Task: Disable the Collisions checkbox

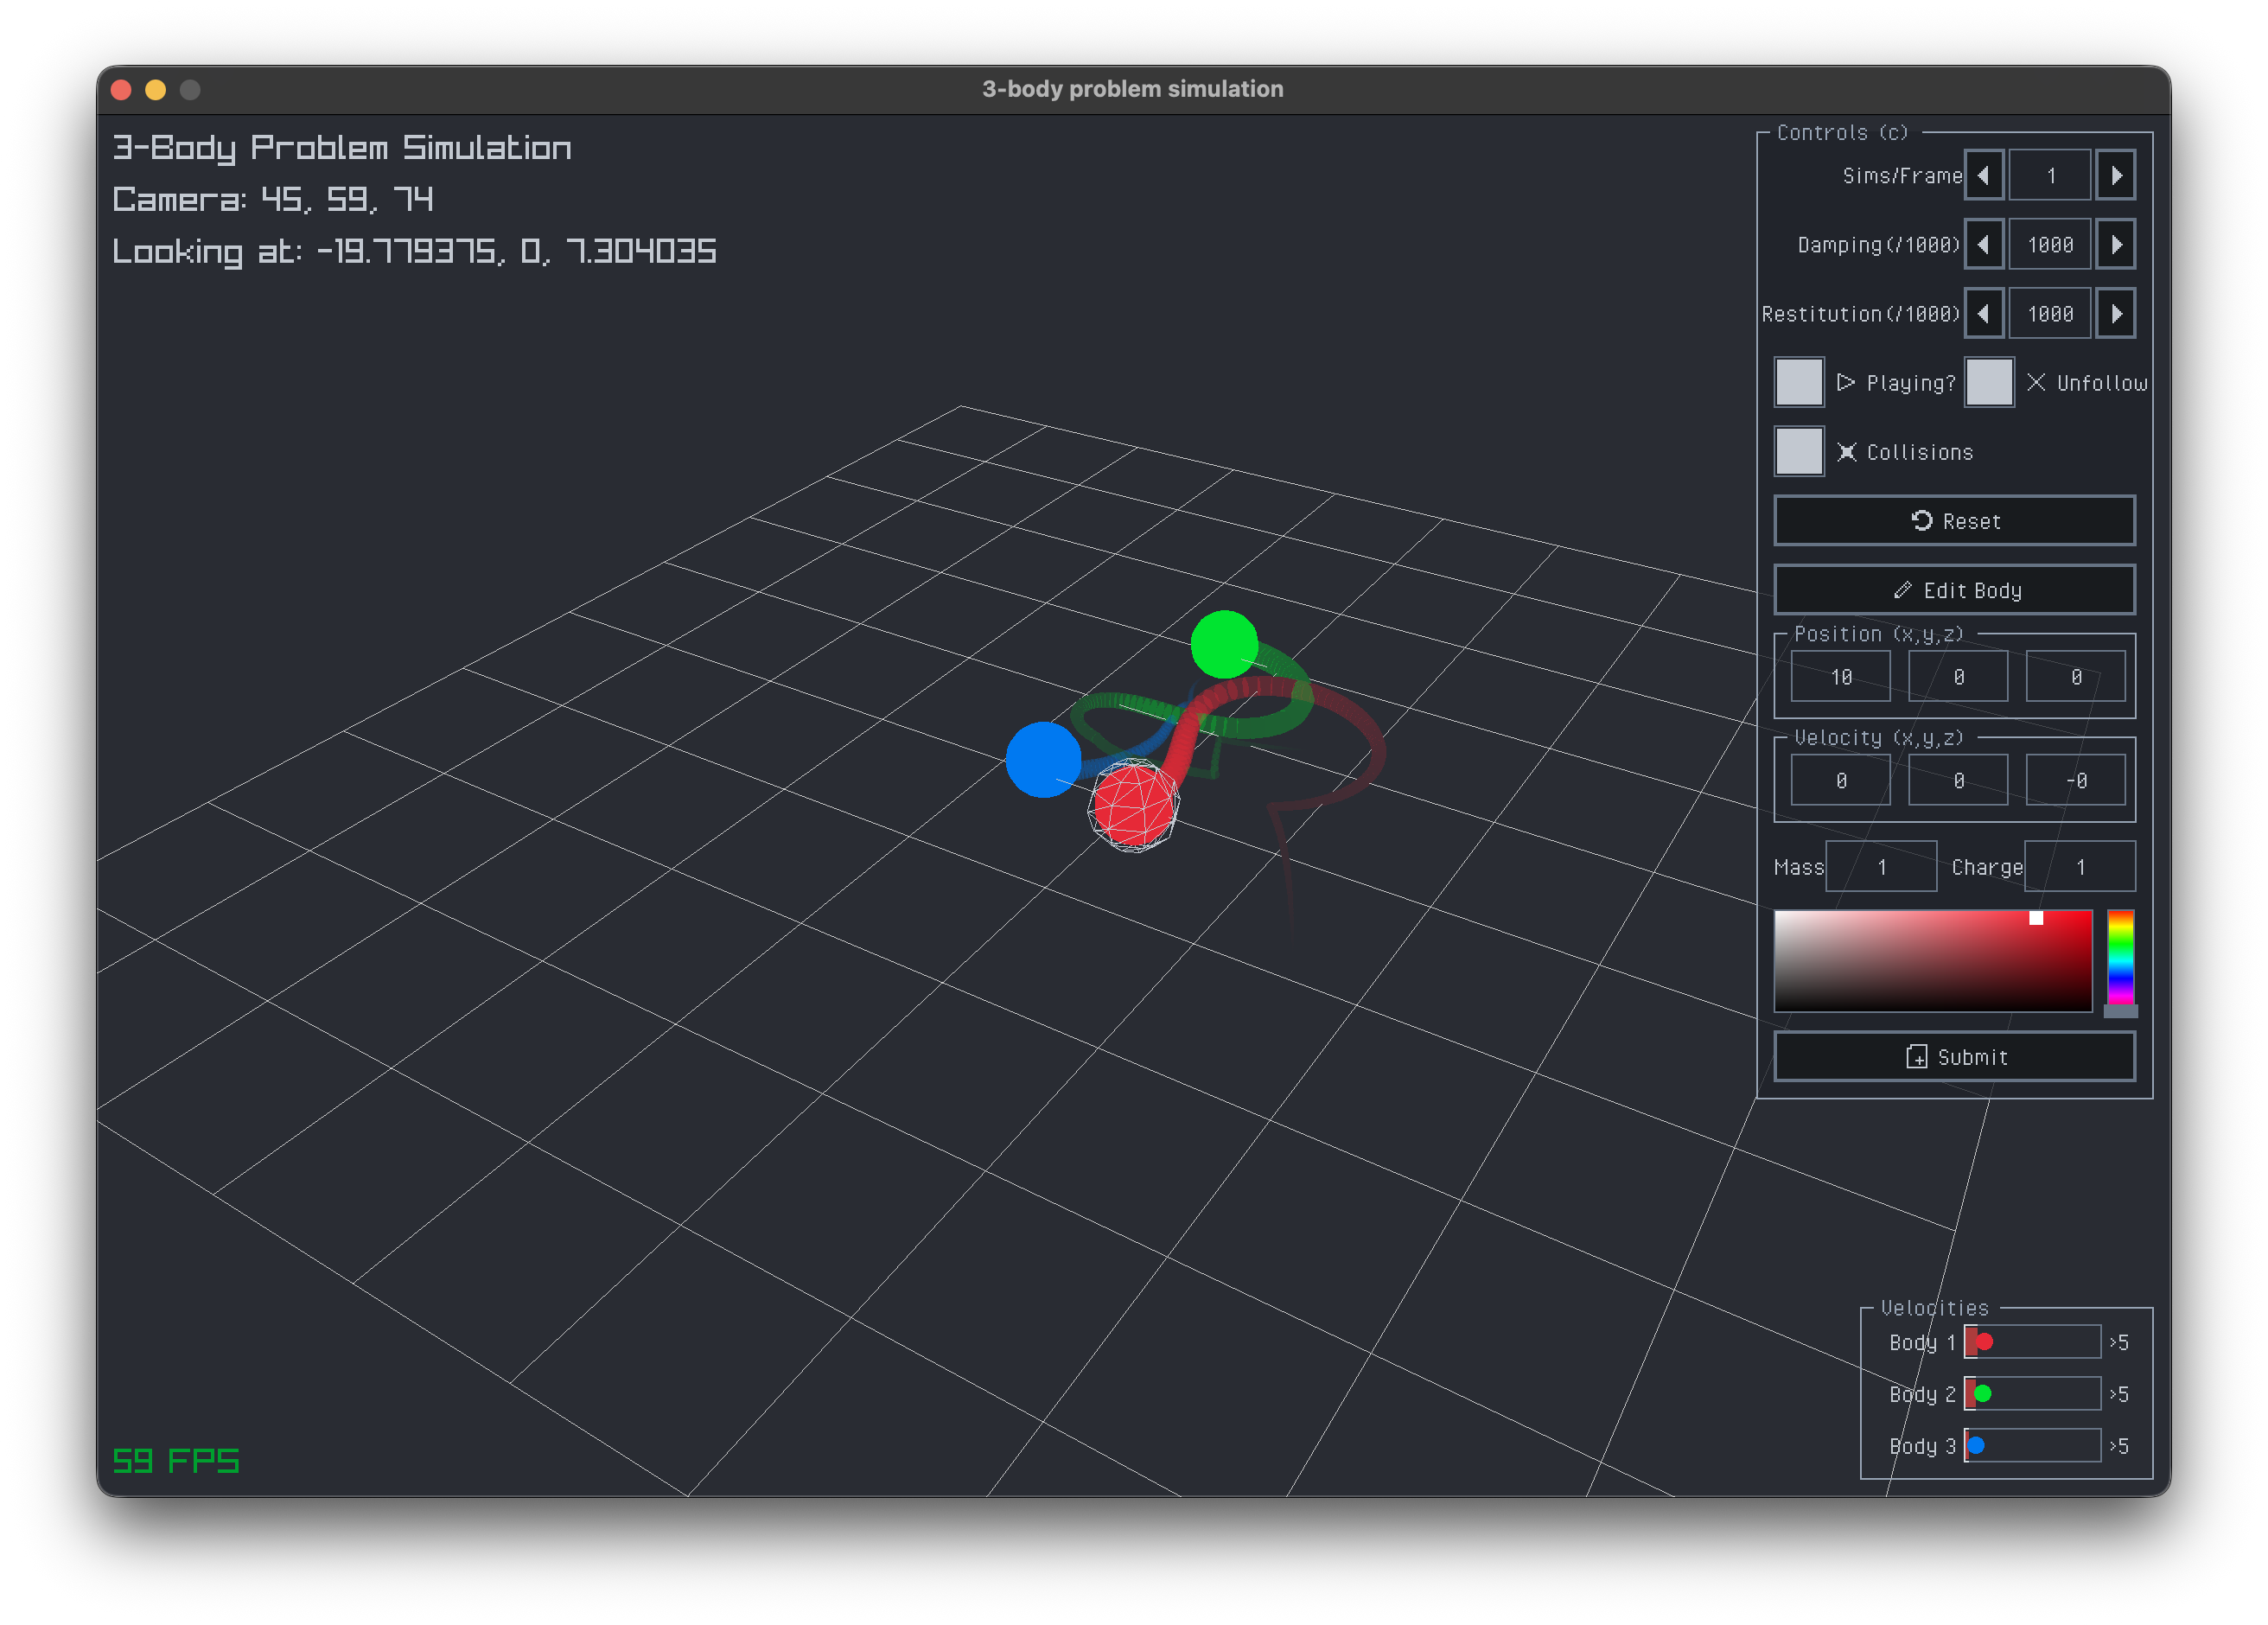Action: coord(1799,451)
